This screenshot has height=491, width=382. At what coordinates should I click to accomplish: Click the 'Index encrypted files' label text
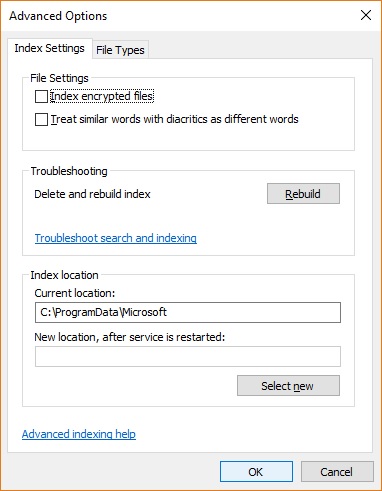(x=102, y=97)
